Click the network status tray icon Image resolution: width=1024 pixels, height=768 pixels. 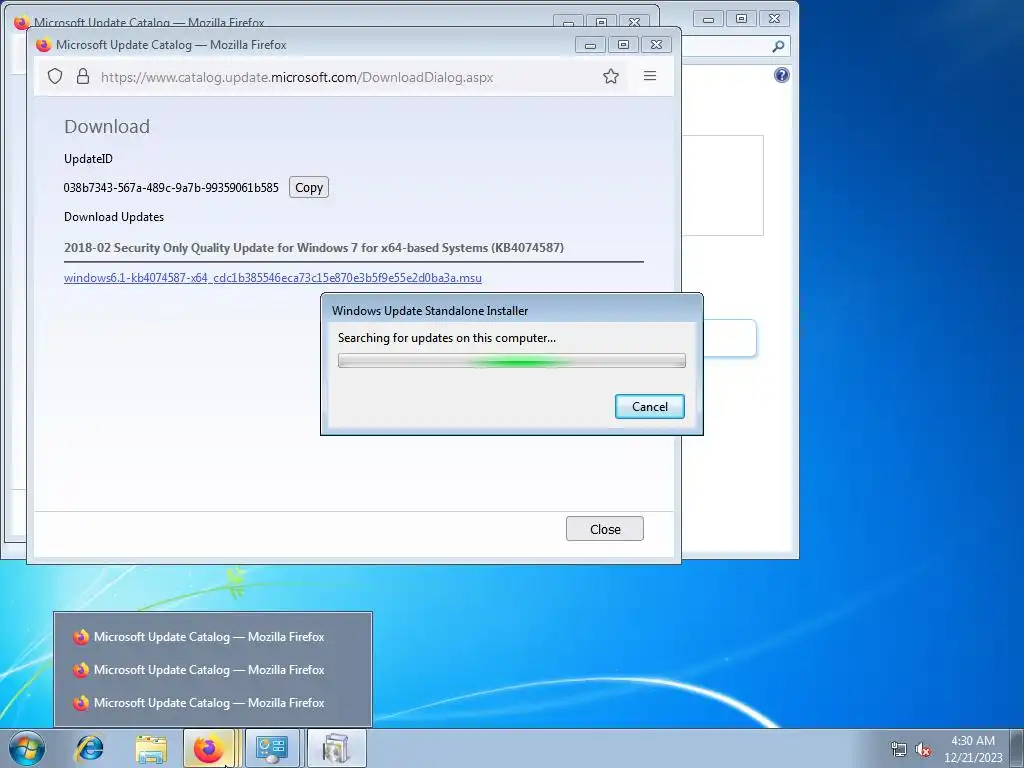pyautogui.click(x=899, y=750)
